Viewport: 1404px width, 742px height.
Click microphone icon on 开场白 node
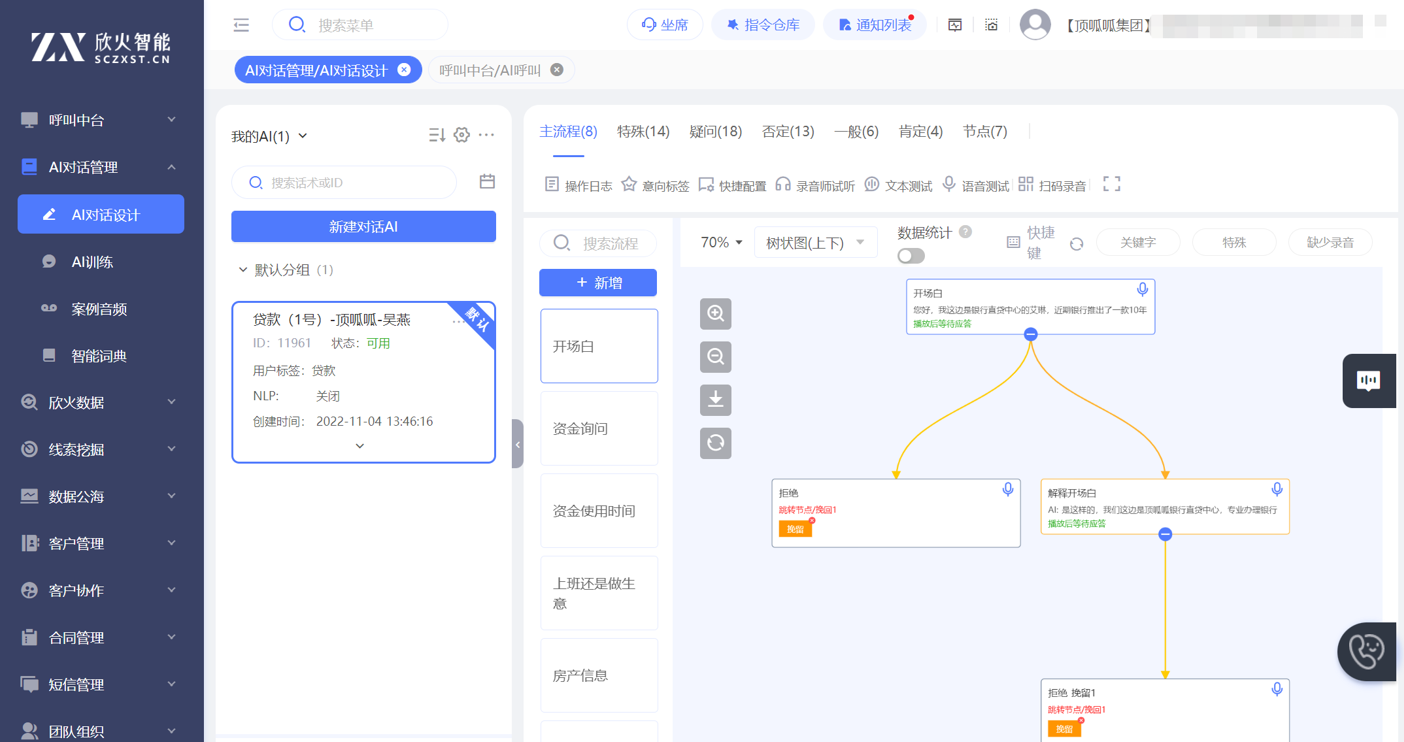(x=1142, y=290)
